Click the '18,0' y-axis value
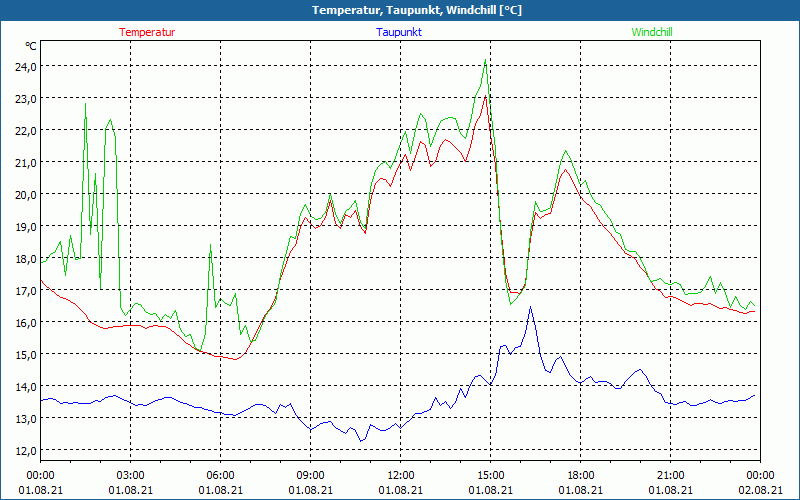 (x=26, y=259)
